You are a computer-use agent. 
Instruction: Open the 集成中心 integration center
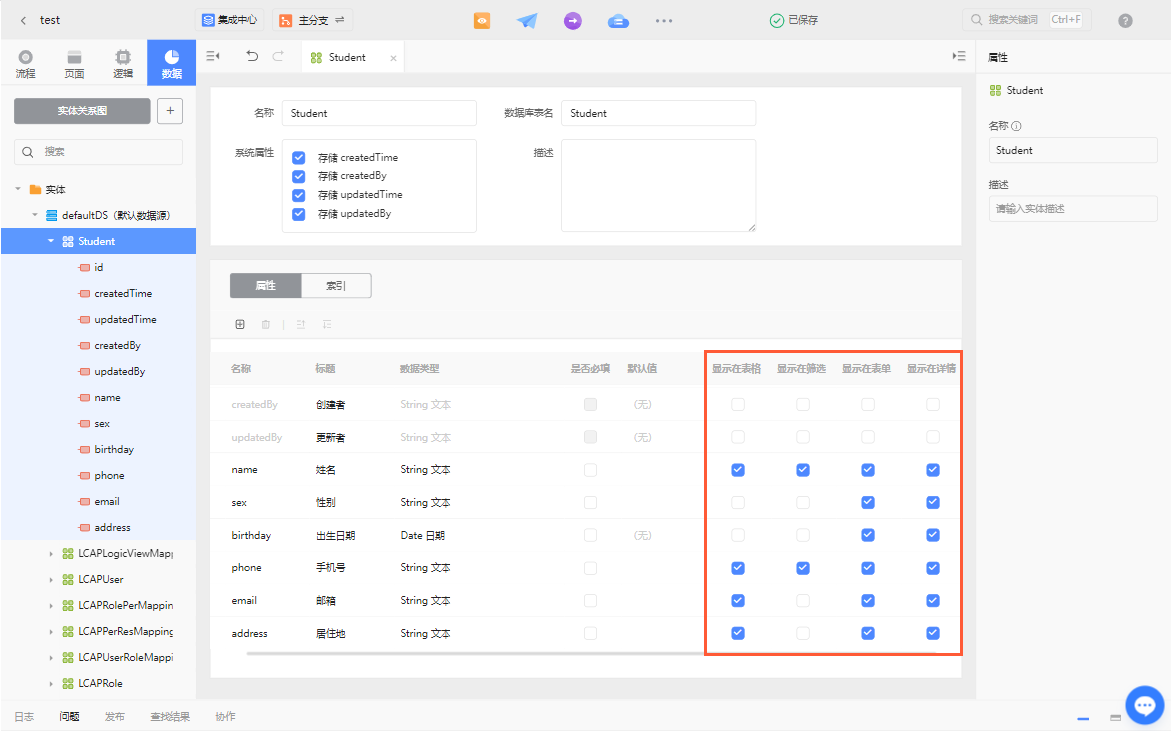[x=229, y=20]
